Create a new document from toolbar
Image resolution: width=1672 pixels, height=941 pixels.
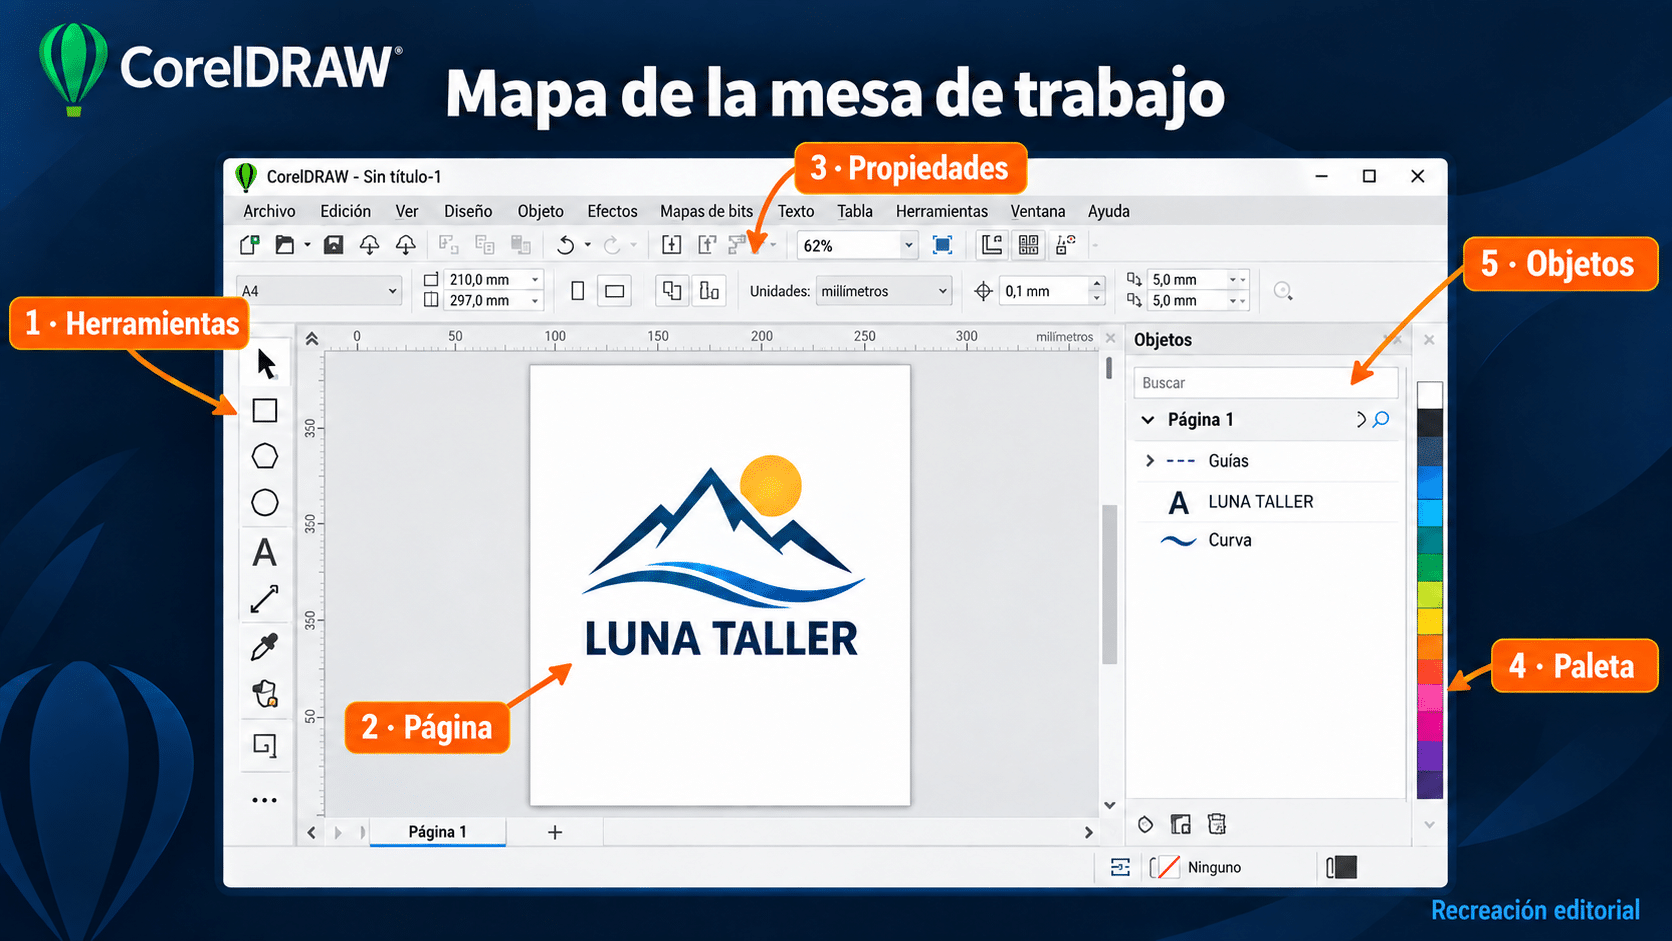(250, 245)
